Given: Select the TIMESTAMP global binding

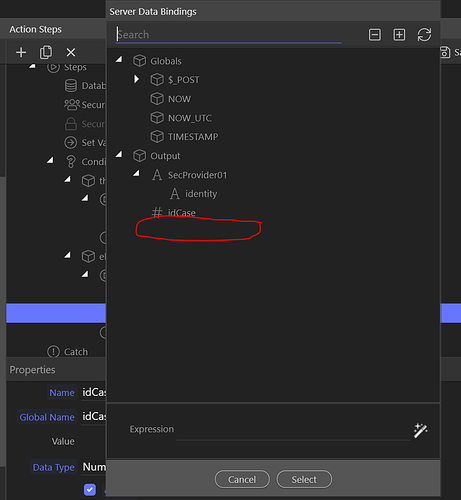Looking at the screenshot, I should pyautogui.click(x=193, y=137).
